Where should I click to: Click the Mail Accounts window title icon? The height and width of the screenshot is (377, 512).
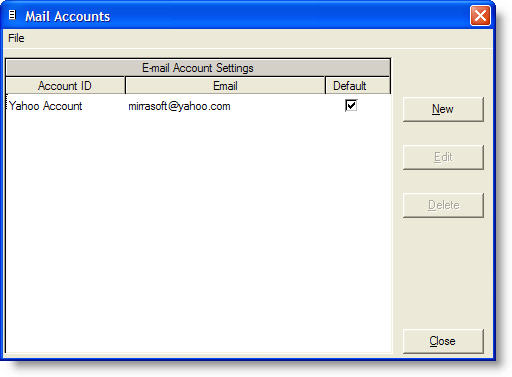pos(12,15)
